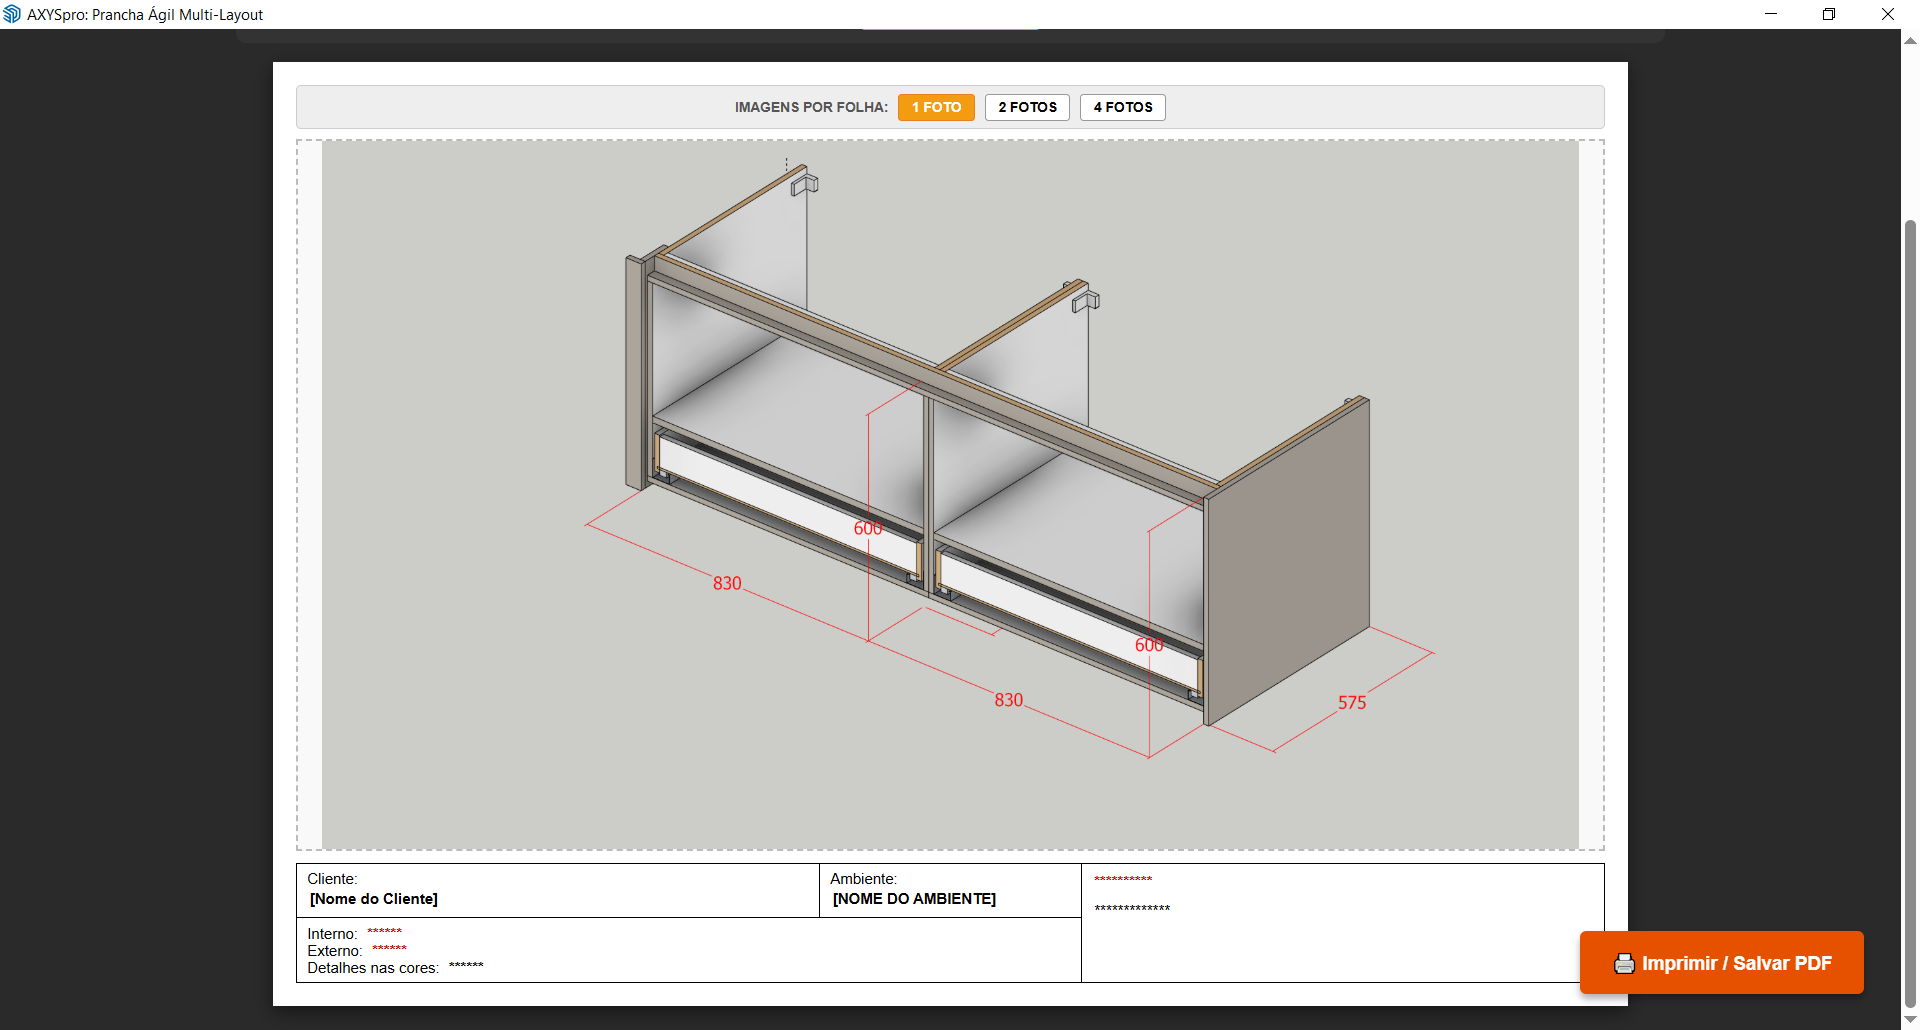Image resolution: width=1920 pixels, height=1030 pixels.
Task: Edit the [NOME DO AMBIENTE] field
Action: pyautogui.click(x=914, y=899)
